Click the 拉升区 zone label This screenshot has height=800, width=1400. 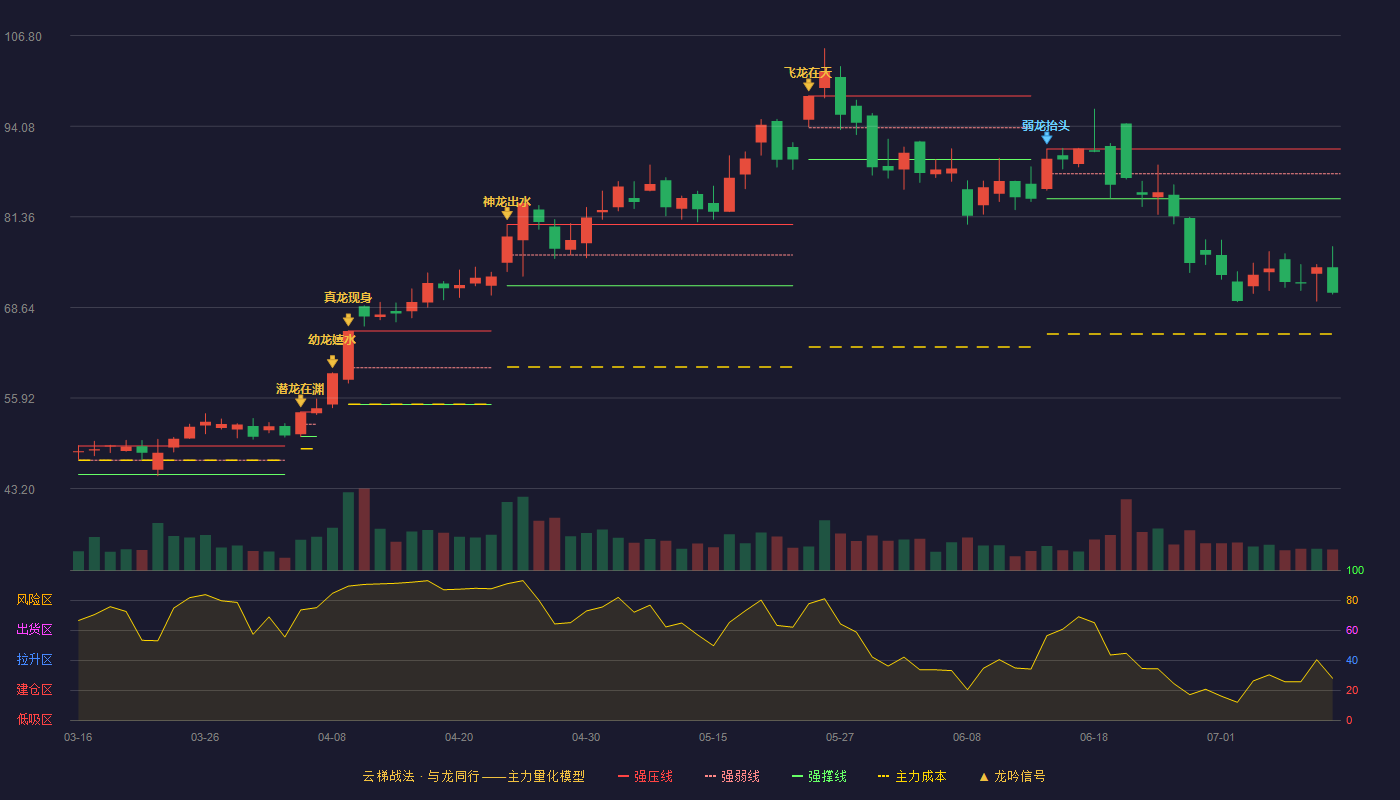pyautogui.click(x=34, y=660)
